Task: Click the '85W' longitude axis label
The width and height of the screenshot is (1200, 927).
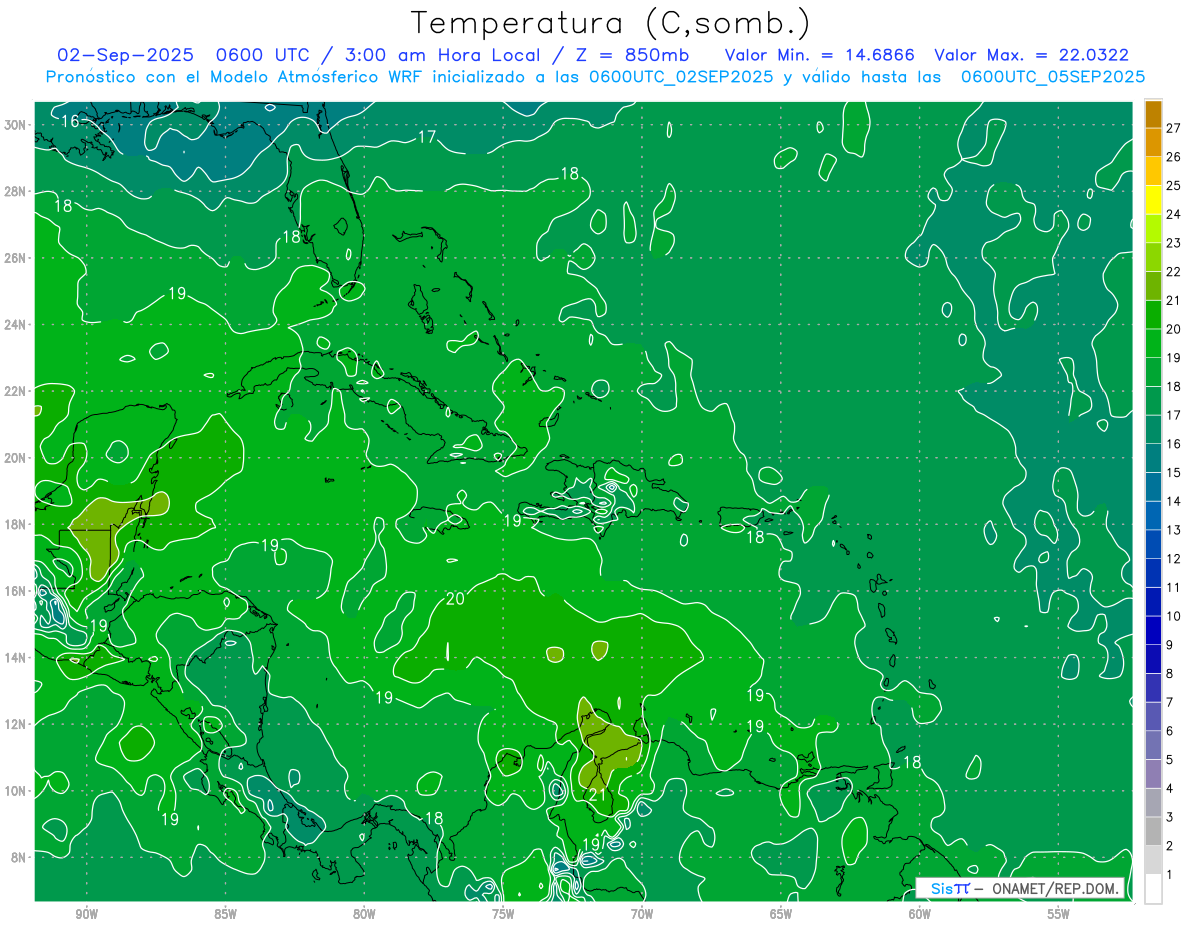Action: click(x=225, y=914)
